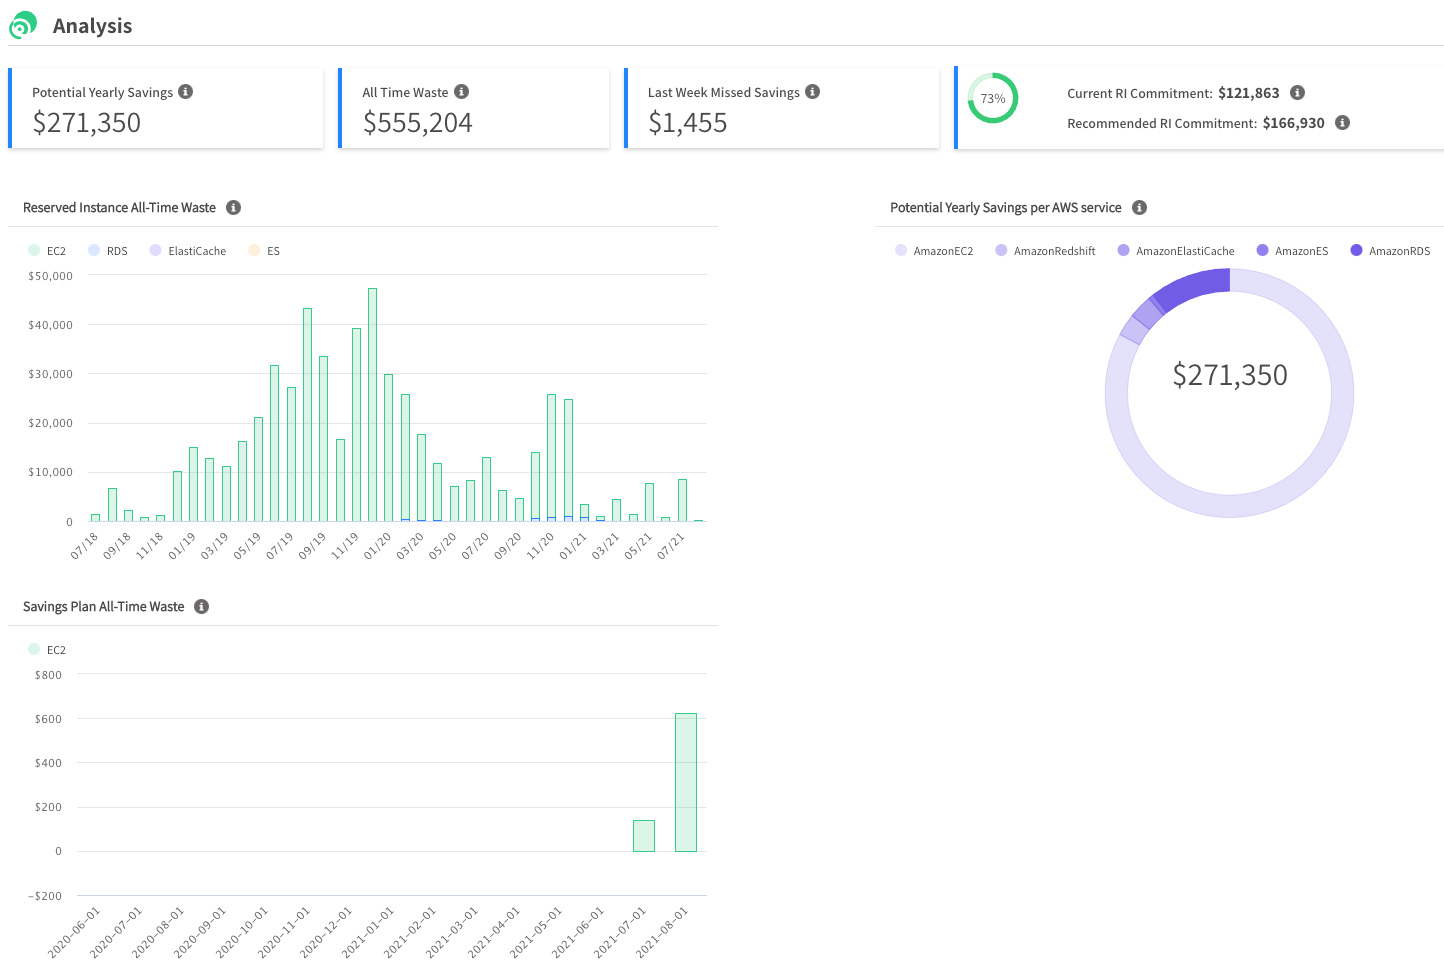1444x971 pixels.
Task: Open info for Reserved Instance All-Time Waste
Action: 233,208
